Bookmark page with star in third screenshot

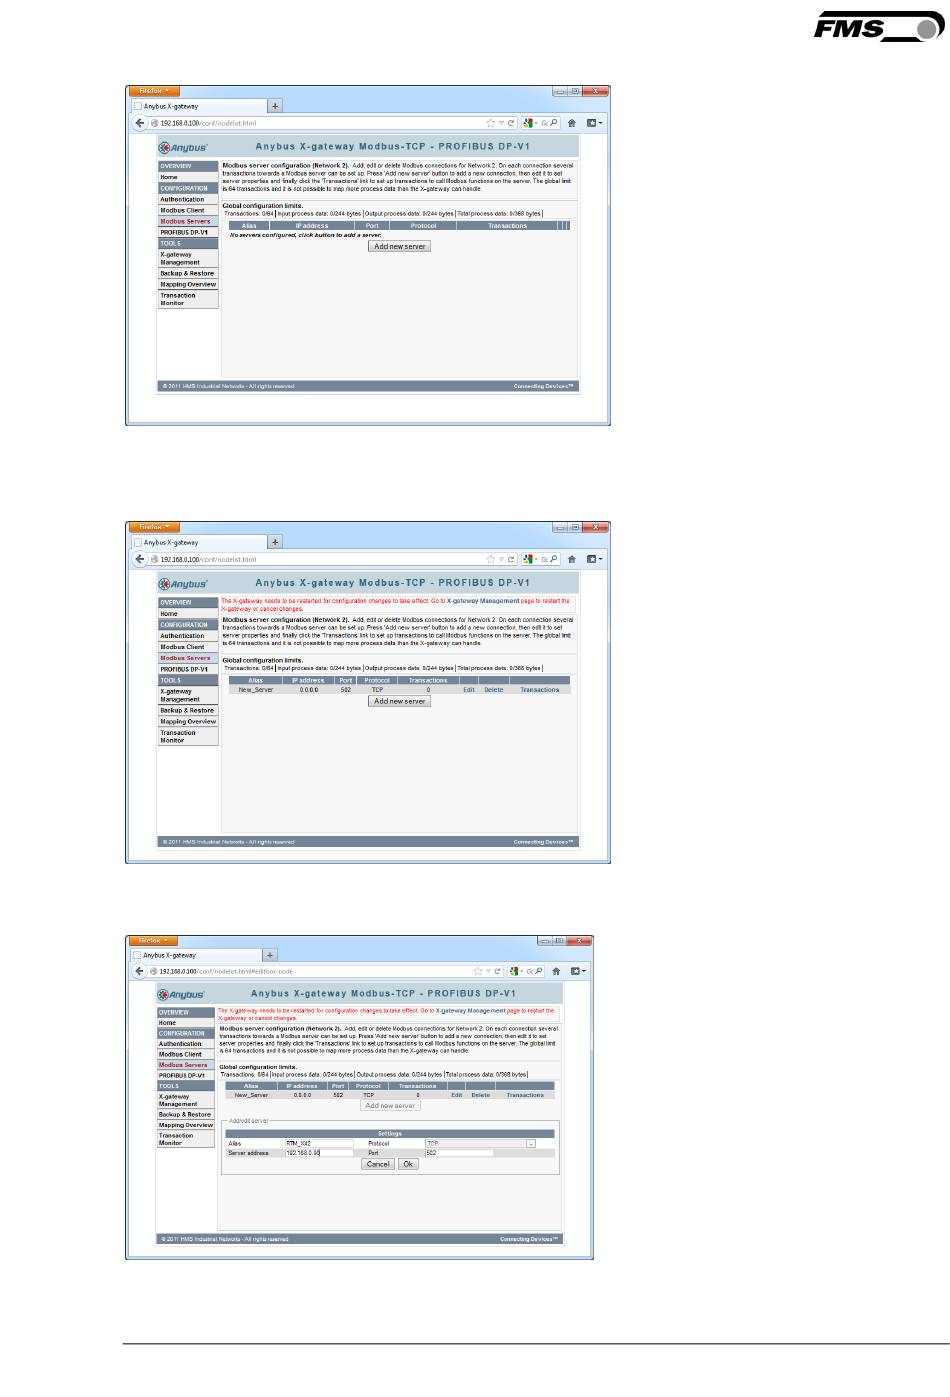click(x=479, y=971)
